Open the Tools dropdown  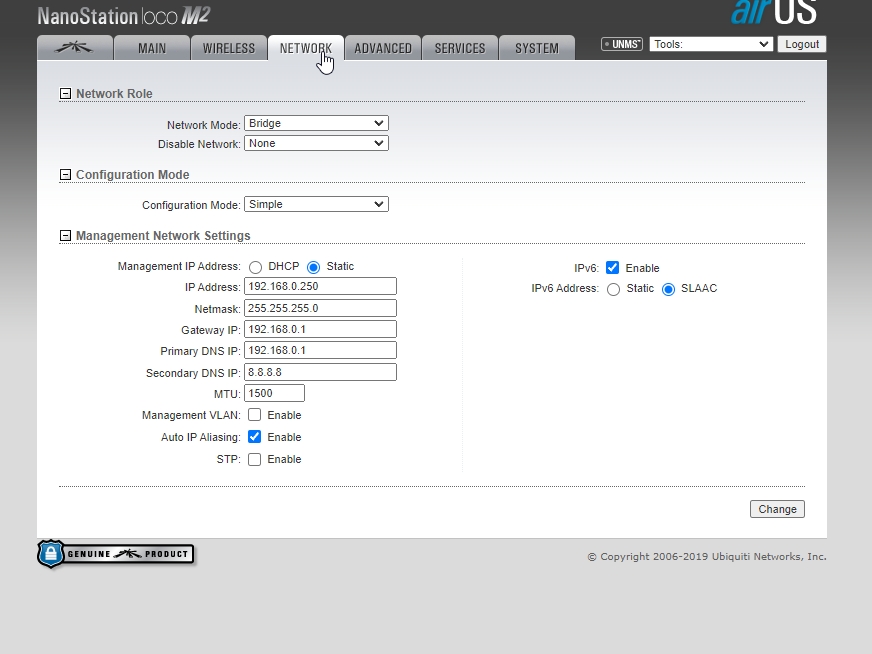tap(711, 44)
